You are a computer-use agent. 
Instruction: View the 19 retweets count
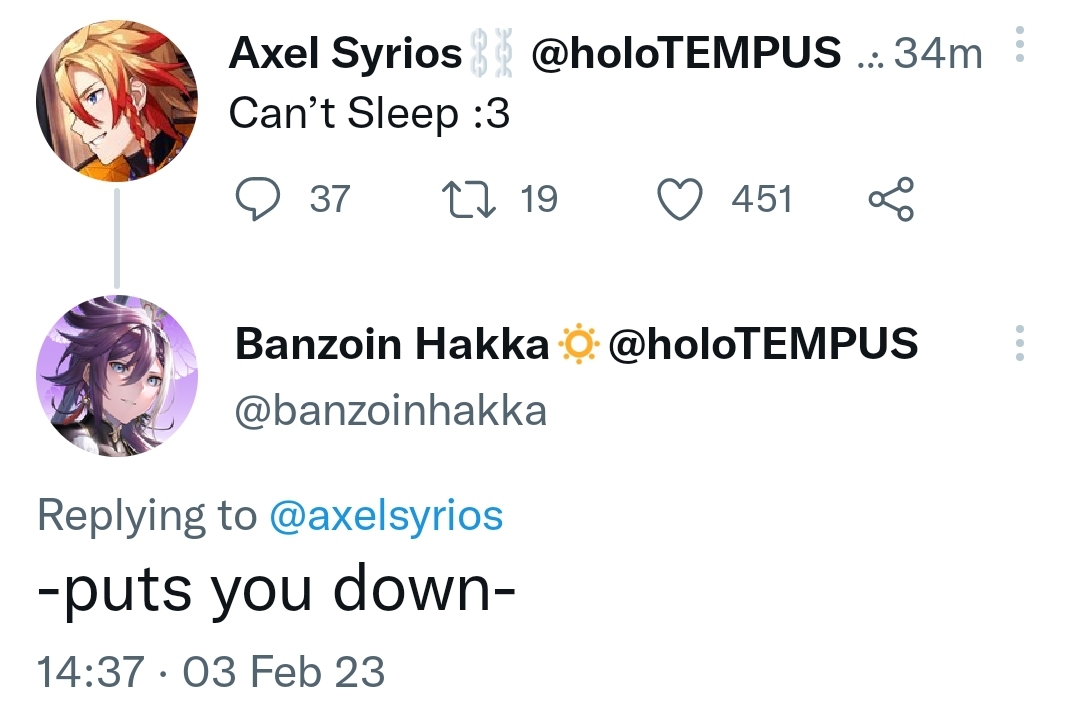[x=539, y=199]
